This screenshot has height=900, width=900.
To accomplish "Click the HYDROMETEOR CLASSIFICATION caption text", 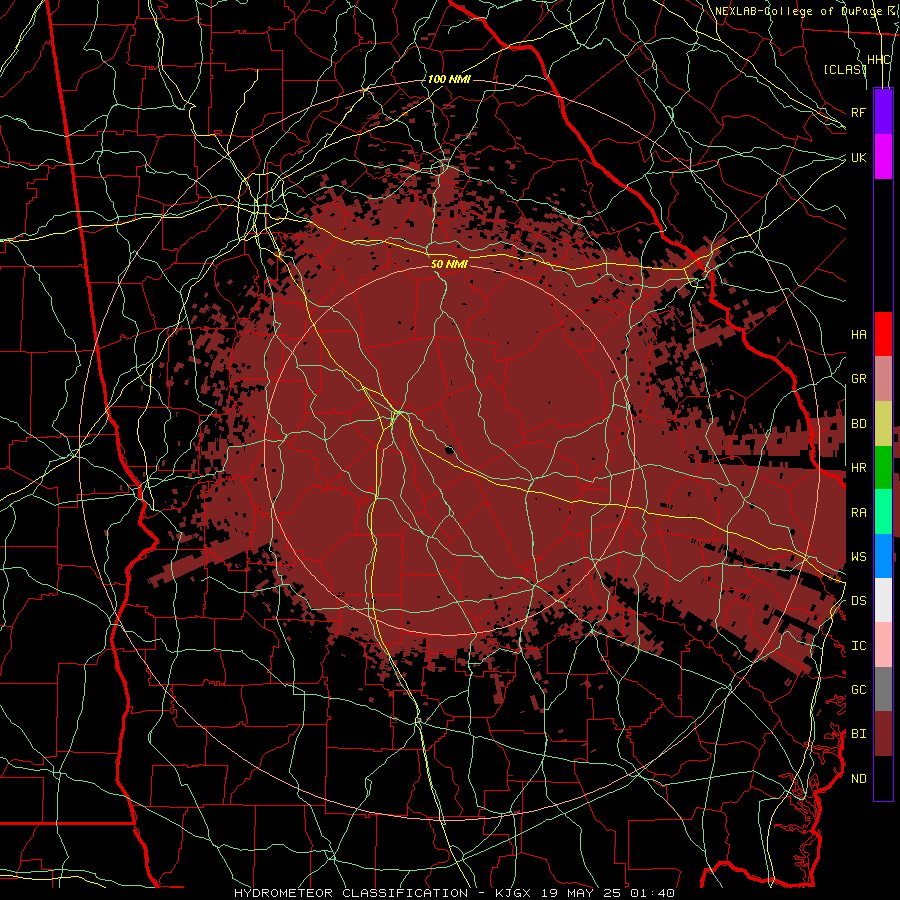I will [x=351, y=893].
